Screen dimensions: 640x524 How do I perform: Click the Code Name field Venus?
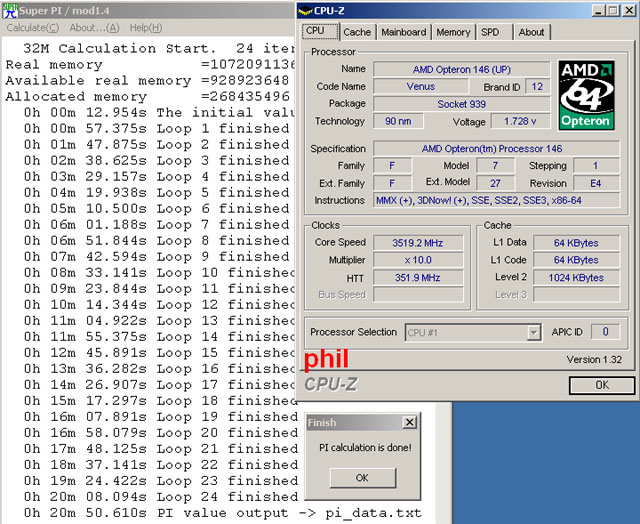pos(421,87)
